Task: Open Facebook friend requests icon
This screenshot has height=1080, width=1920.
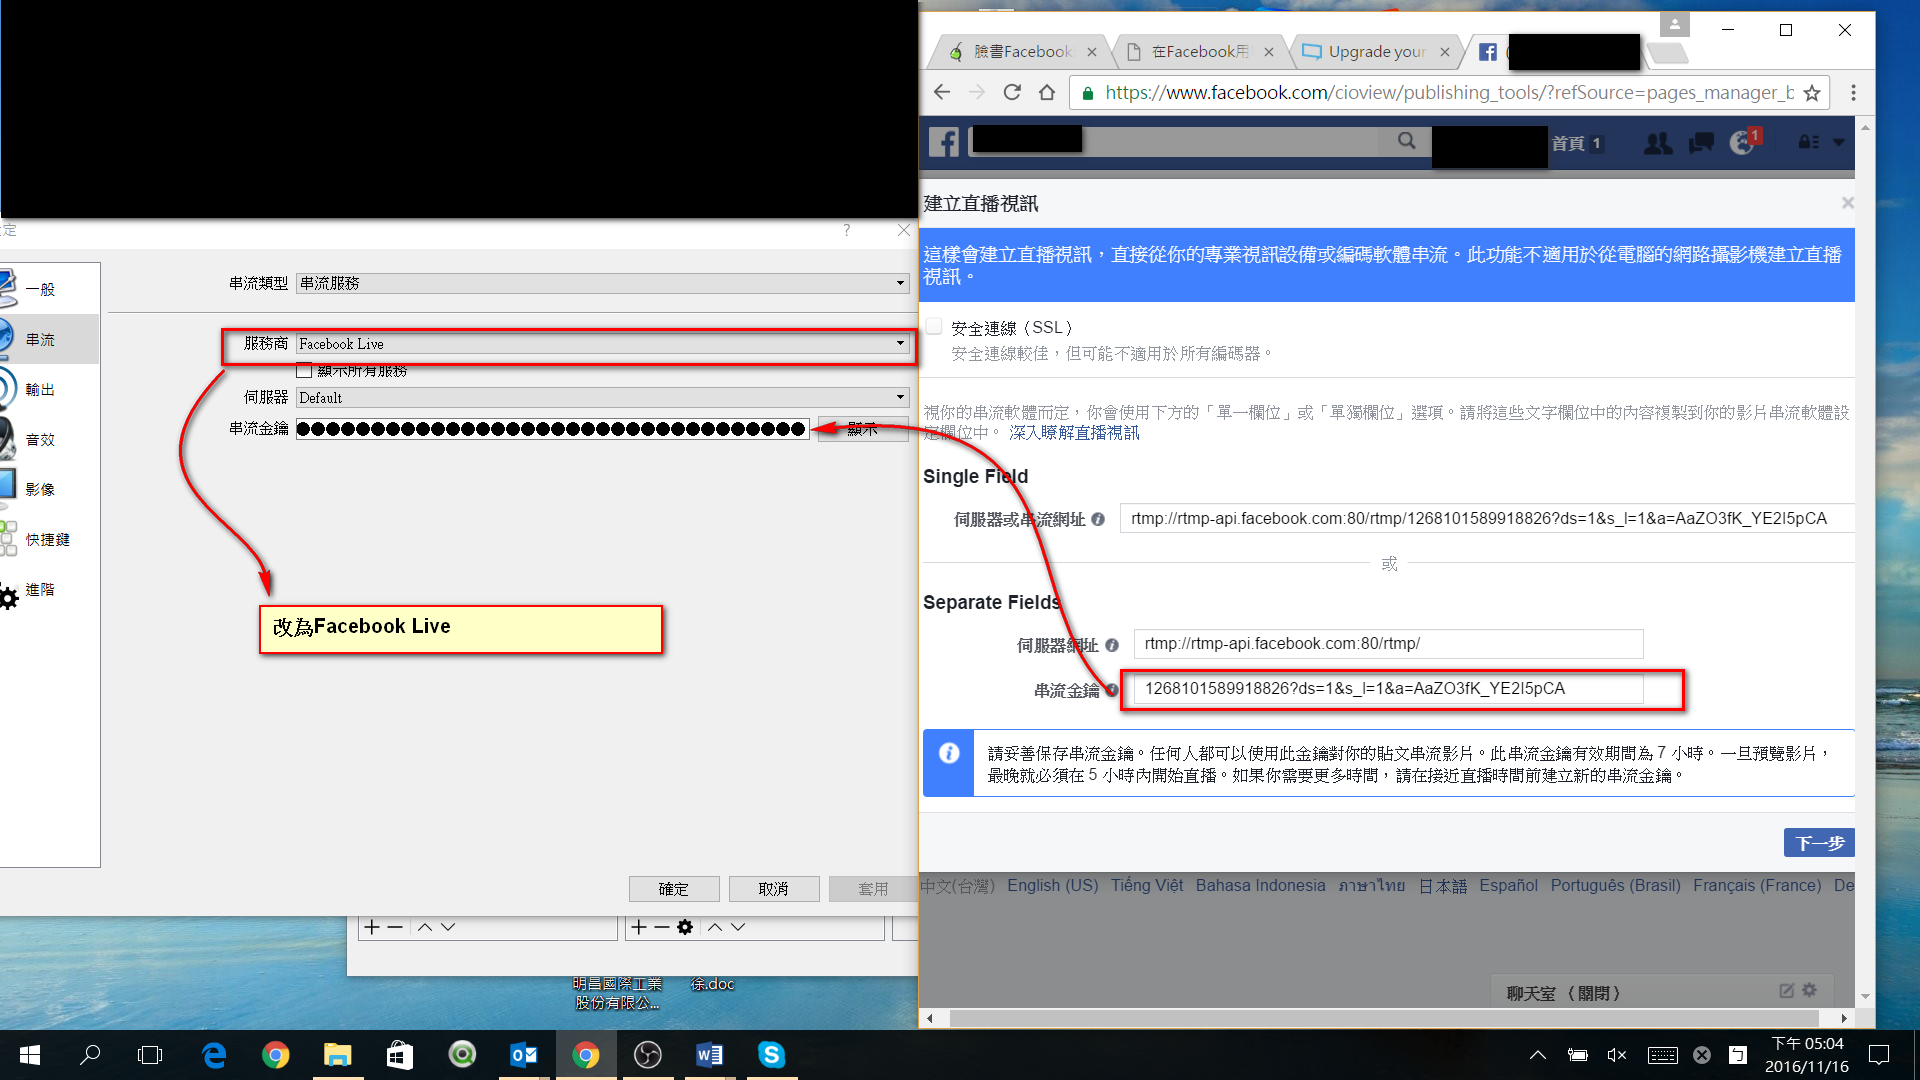Action: [1657, 143]
